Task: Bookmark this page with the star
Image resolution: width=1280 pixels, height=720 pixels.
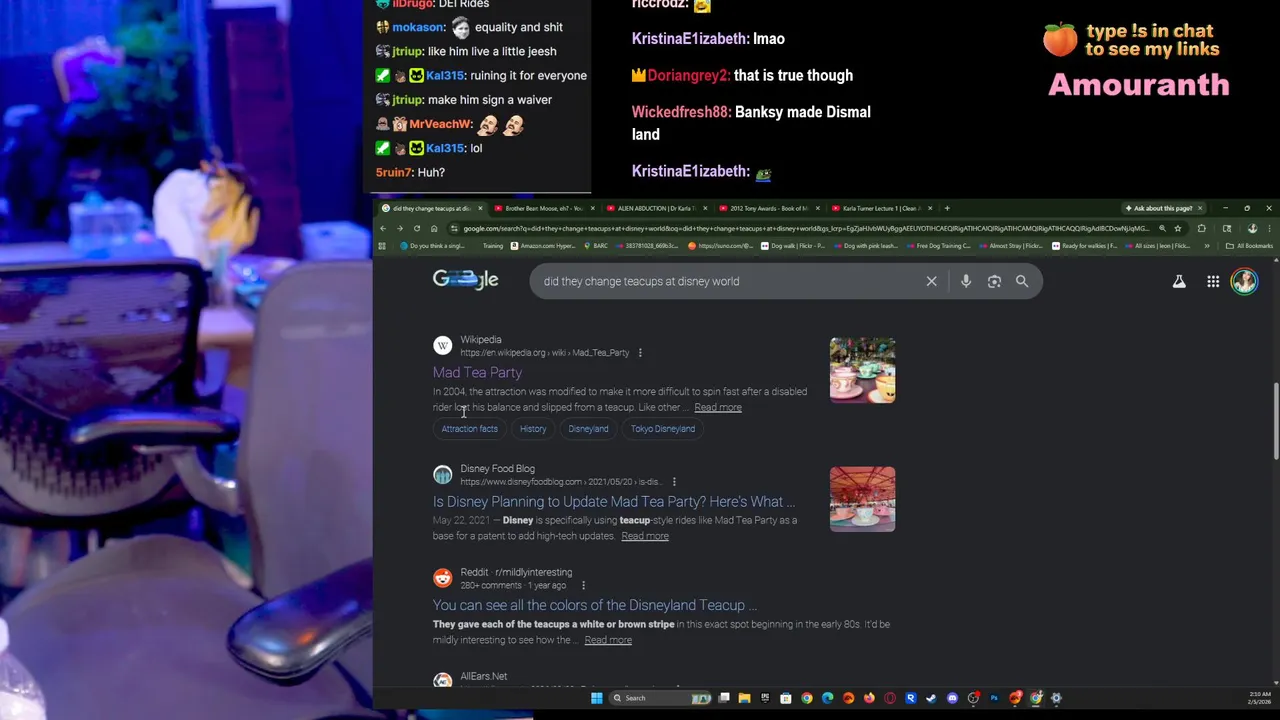Action: [x=1177, y=228]
